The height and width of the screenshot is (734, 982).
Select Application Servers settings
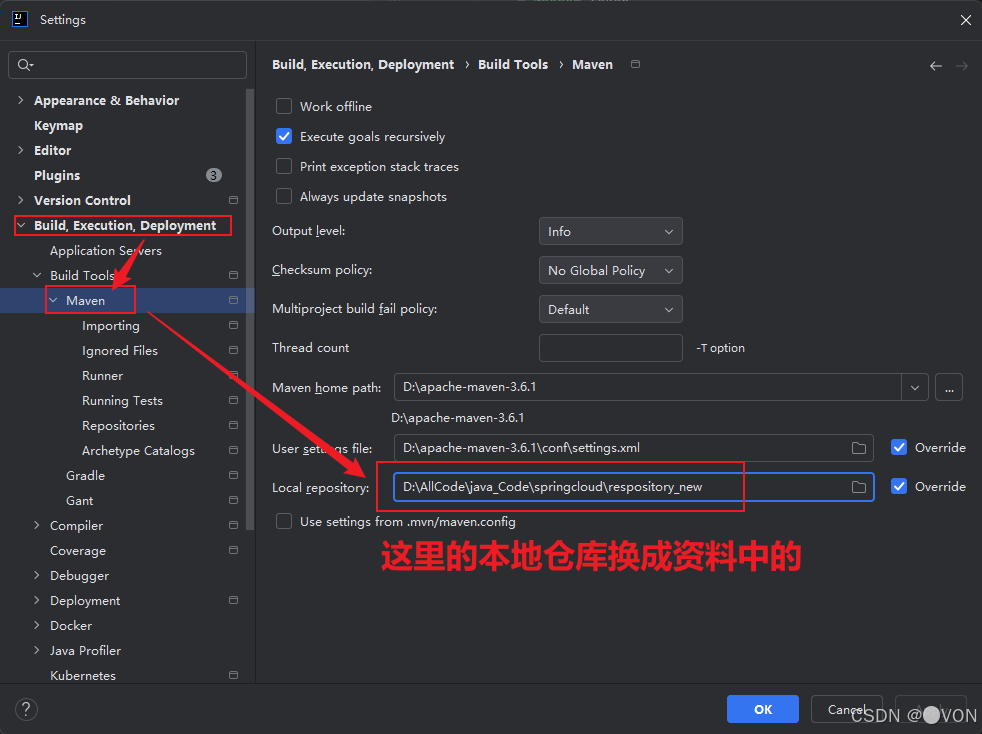tap(106, 251)
